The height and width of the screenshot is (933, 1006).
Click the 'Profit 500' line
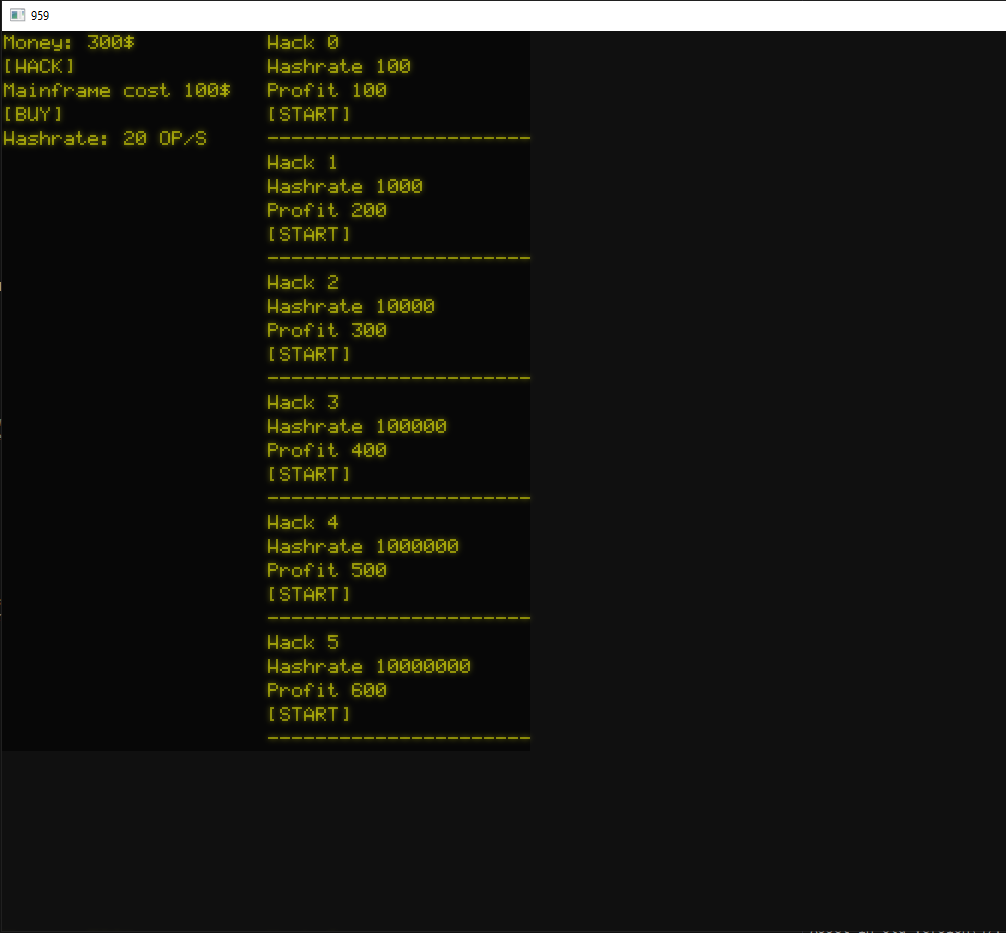[327, 570]
